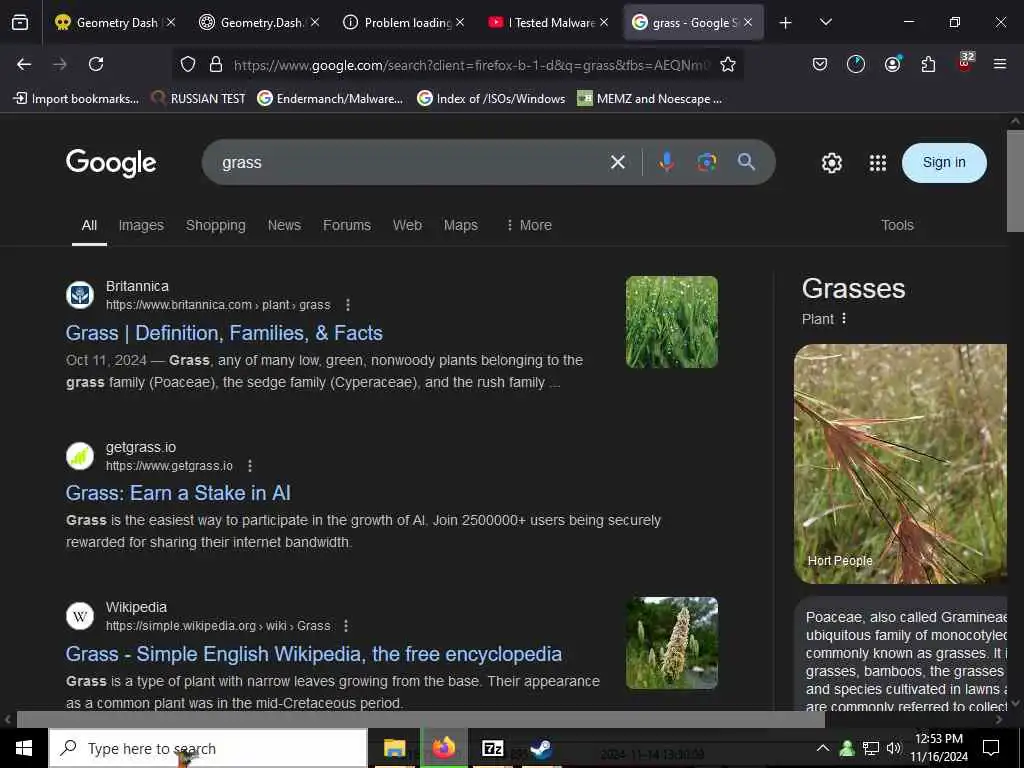Click Import bookmarks in toolbar
The width and height of the screenshot is (1024, 768).
(76, 99)
